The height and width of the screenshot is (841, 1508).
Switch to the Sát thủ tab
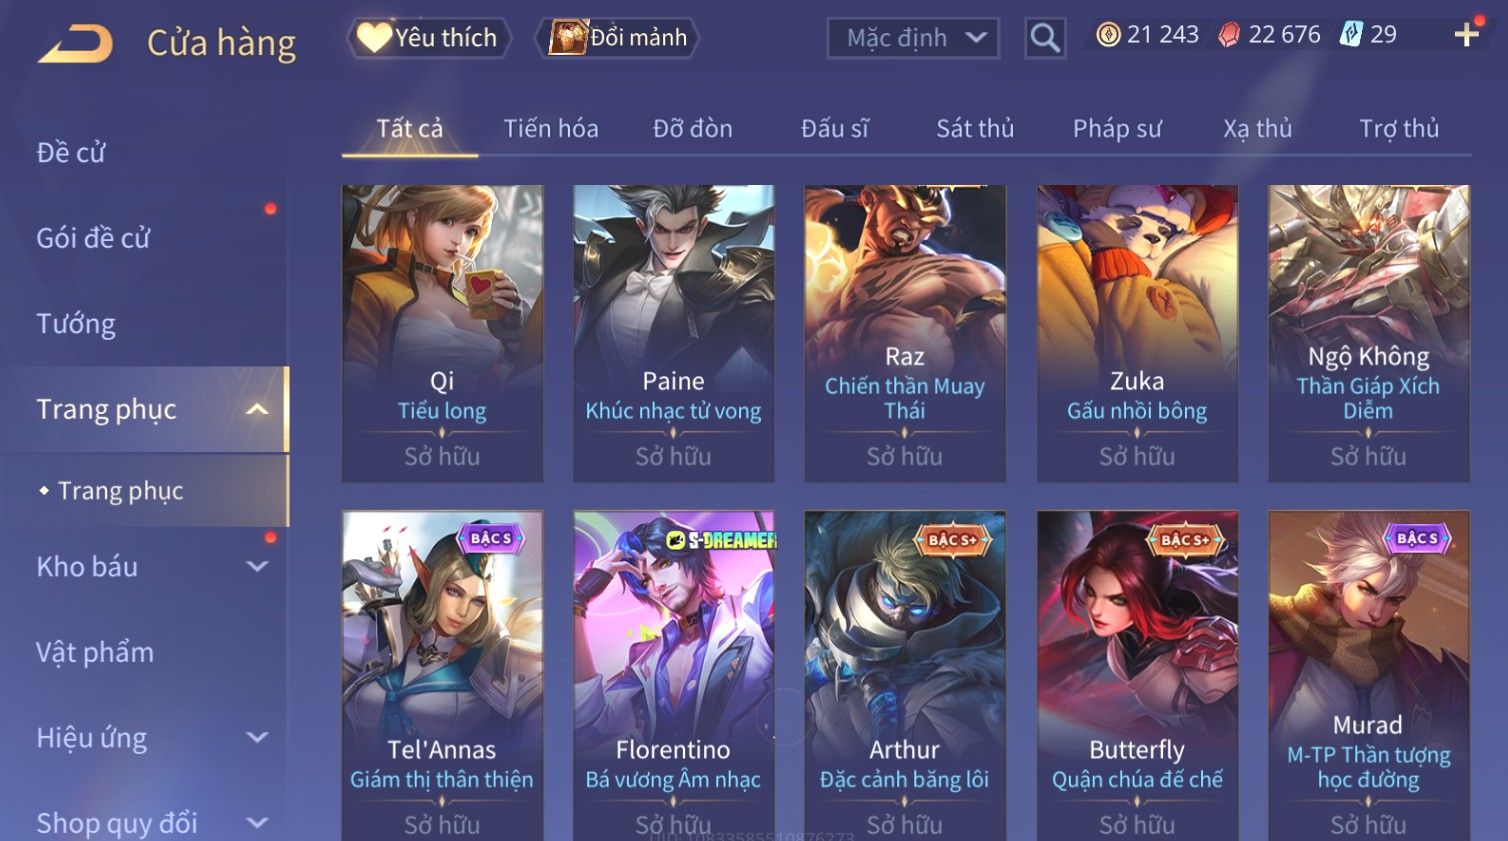[975, 128]
